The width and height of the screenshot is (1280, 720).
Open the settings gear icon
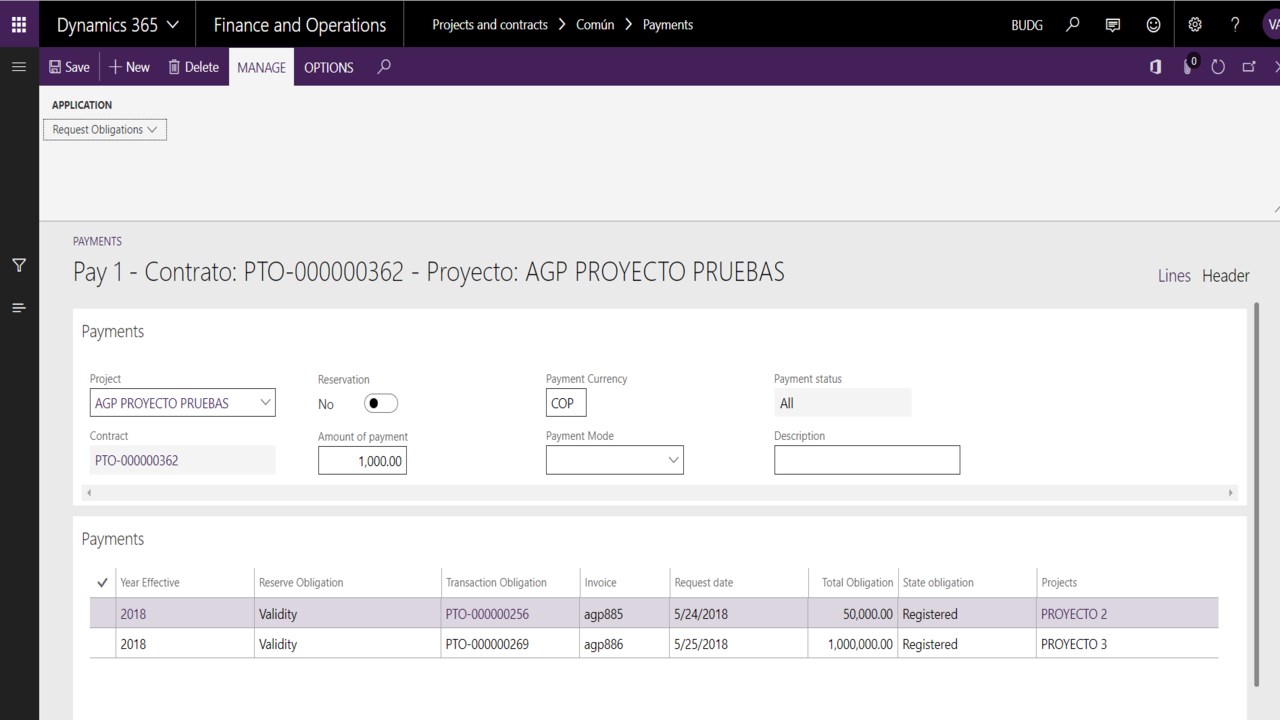[x=1195, y=24]
